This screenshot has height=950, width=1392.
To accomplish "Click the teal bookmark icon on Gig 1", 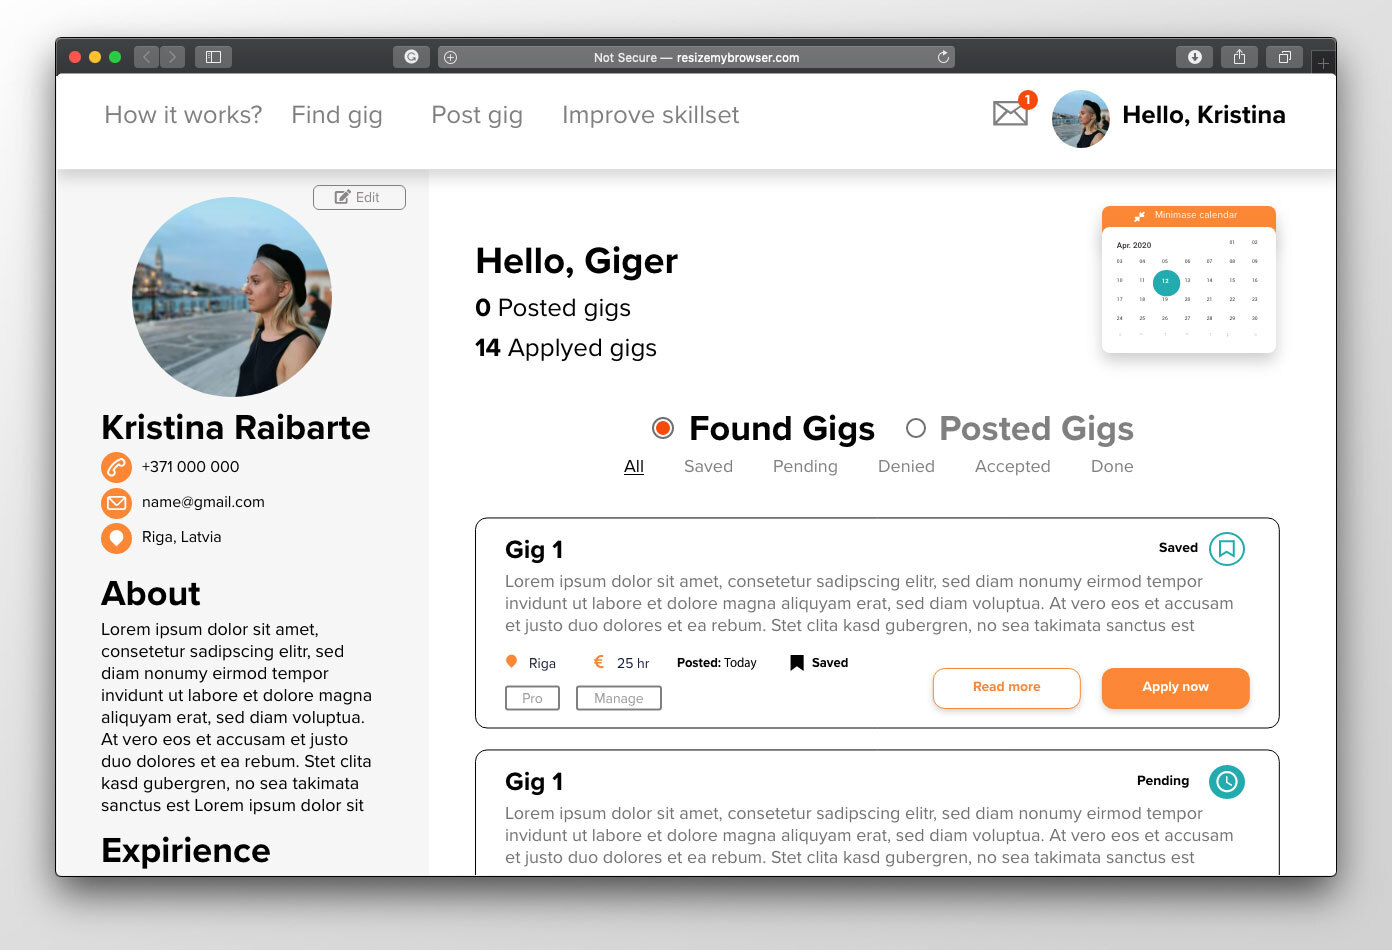I will pos(1227,549).
